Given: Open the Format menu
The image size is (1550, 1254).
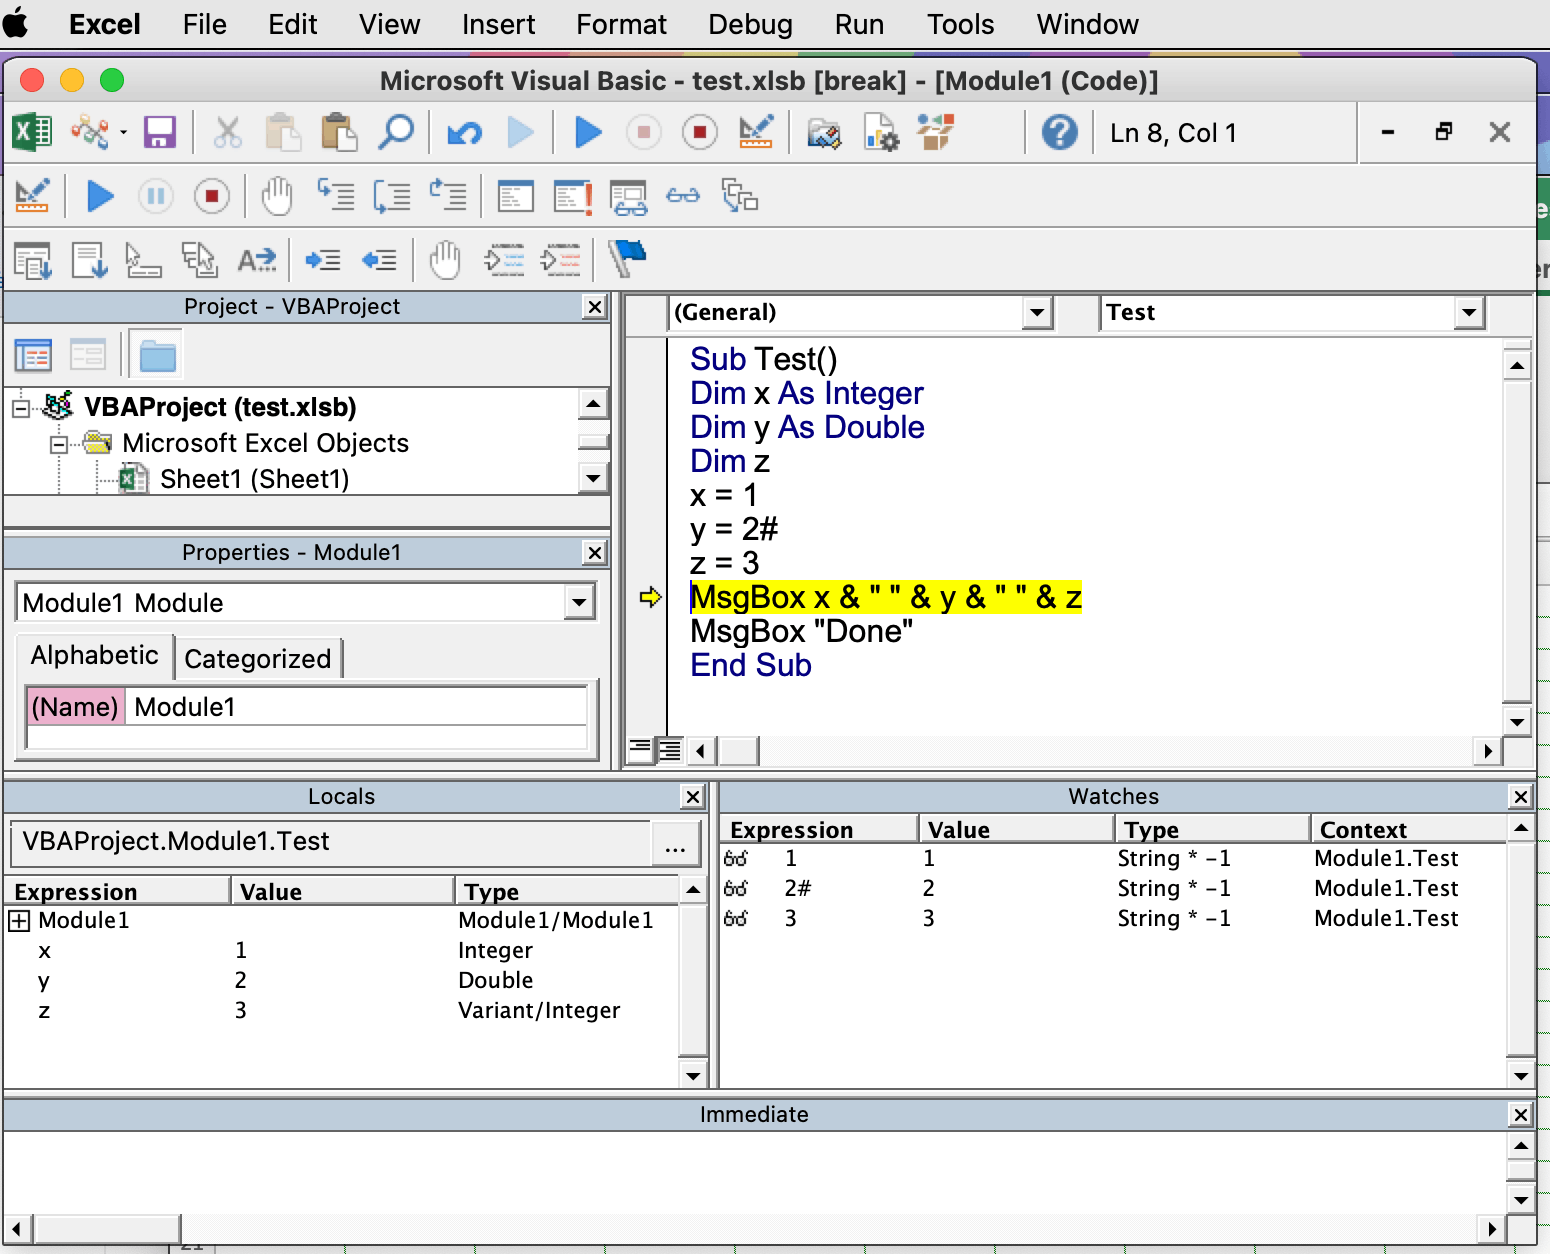Looking at the screenshot, I should tap(621, 24).
